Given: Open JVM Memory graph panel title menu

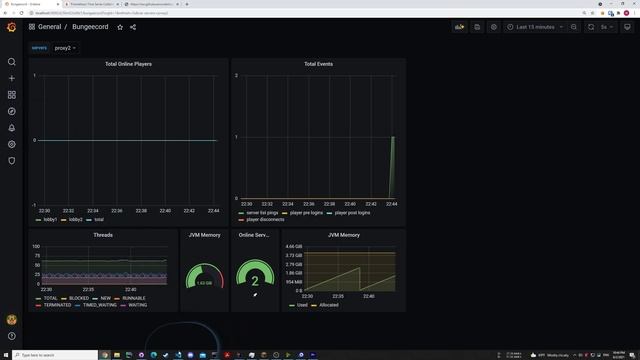Looking at the screenshot, I should (x=344, y=235).
